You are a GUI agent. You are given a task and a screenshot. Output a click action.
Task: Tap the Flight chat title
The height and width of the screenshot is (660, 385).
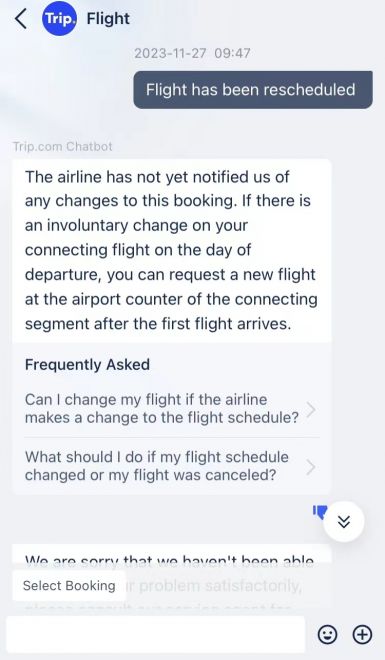click(108, 19)
